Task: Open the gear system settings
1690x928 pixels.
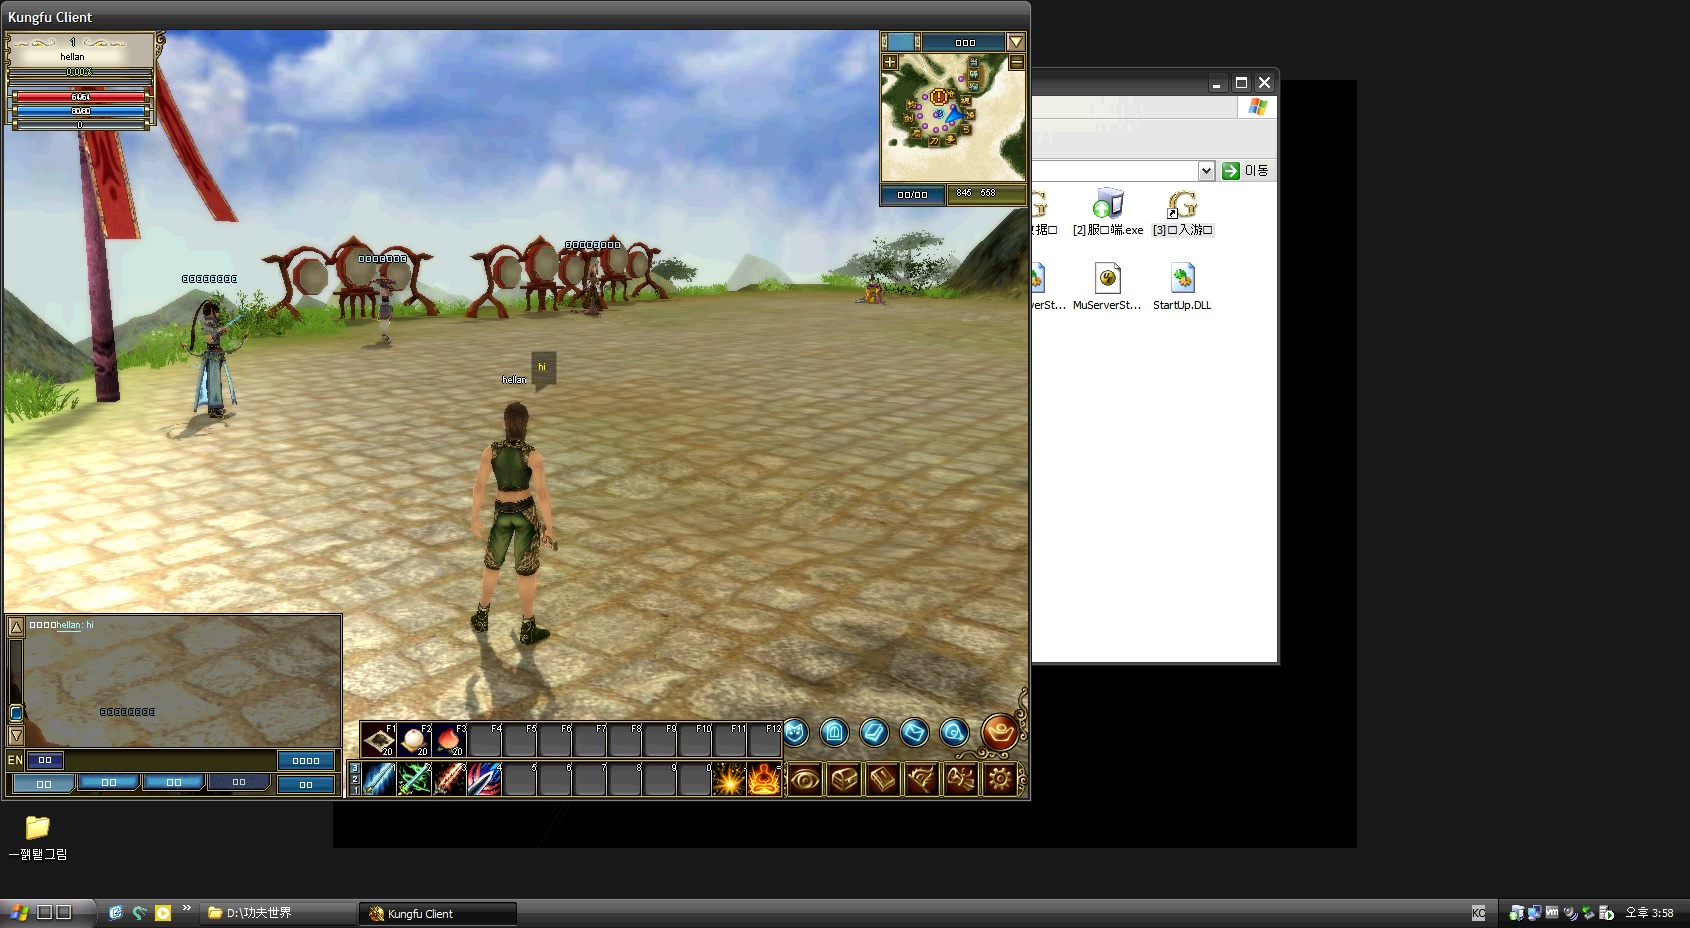Action: (x=1000, y=779)
